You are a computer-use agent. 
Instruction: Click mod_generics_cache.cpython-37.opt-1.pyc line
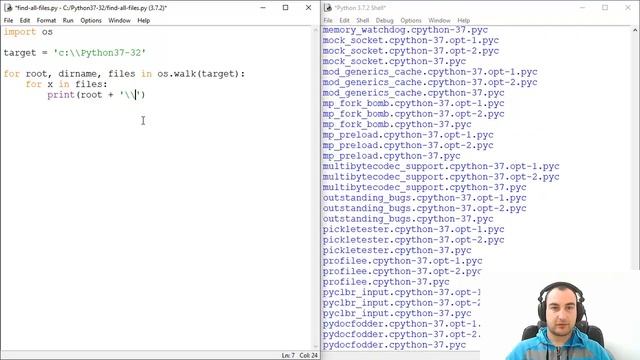click(x=430, y=72)
